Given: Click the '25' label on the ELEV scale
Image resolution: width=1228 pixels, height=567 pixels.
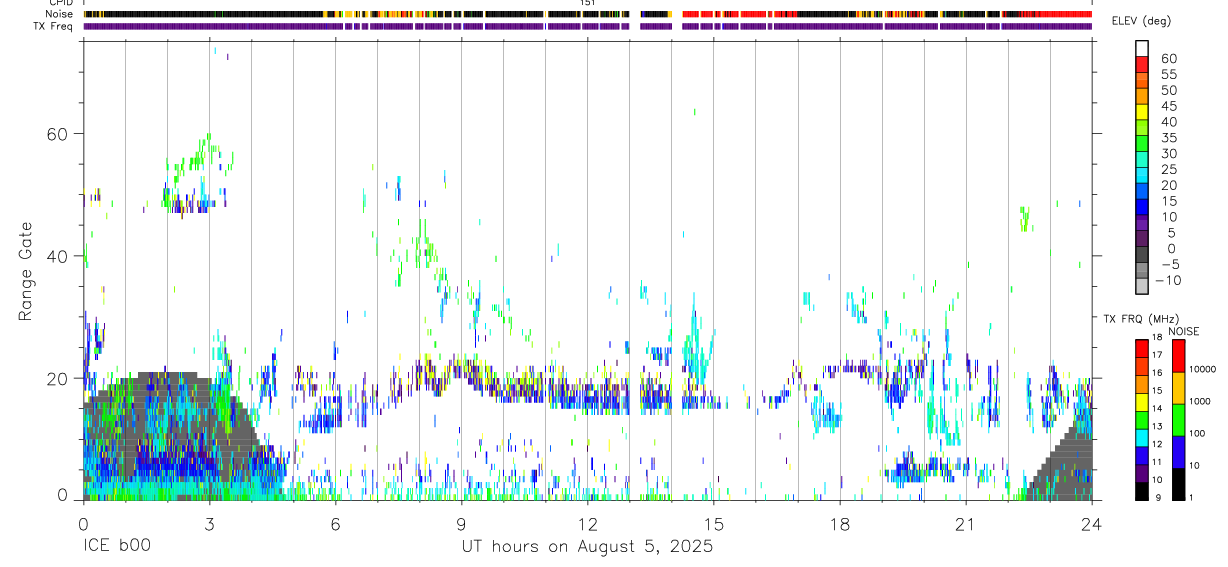Looking at the screenshot, I should point(1168,169).
